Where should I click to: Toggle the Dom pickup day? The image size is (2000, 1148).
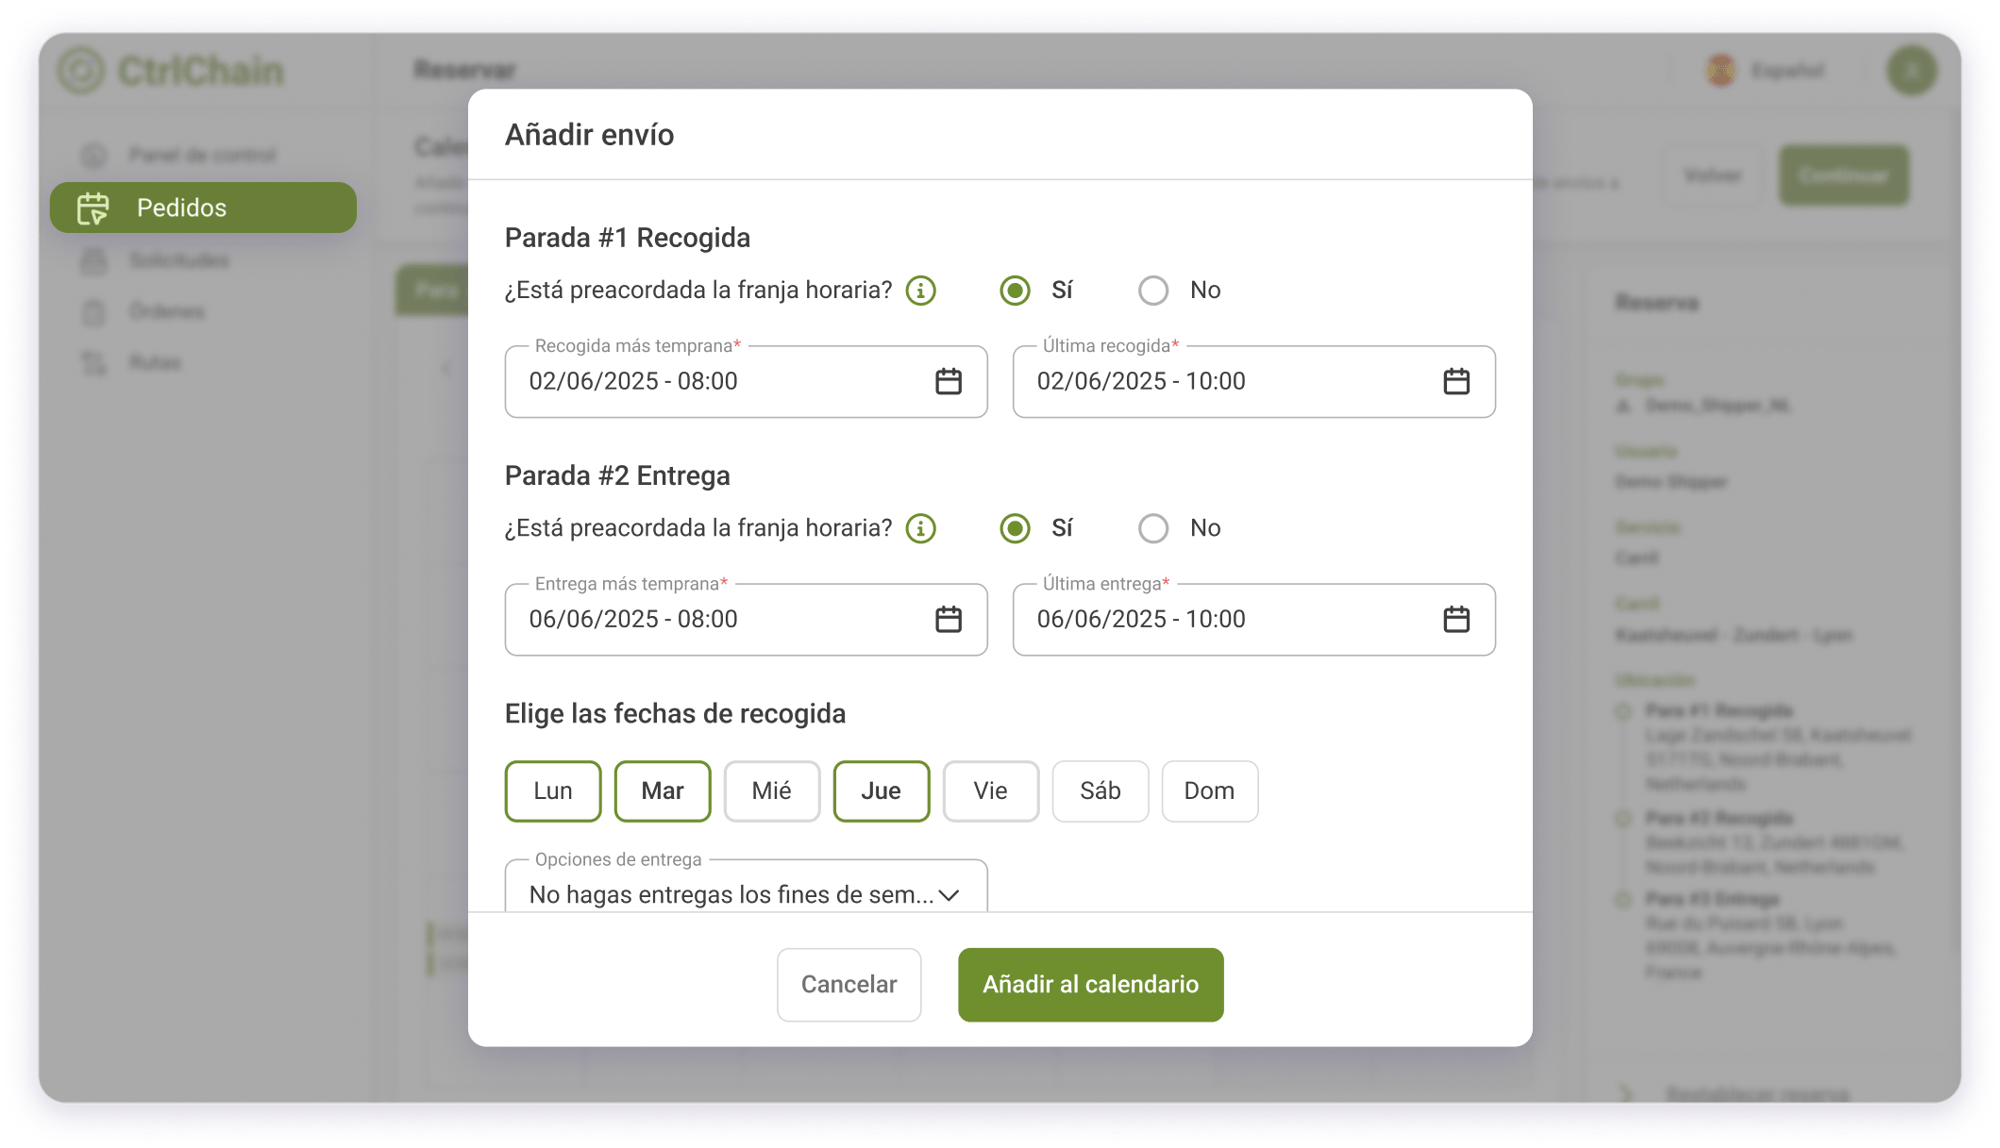[x=1209, y=791]
